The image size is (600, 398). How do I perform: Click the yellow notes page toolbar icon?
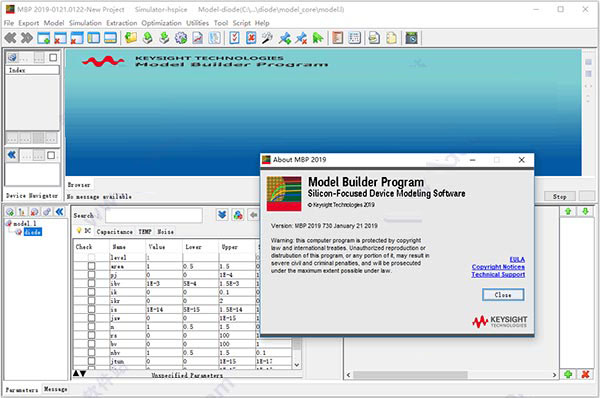point(391,38)
